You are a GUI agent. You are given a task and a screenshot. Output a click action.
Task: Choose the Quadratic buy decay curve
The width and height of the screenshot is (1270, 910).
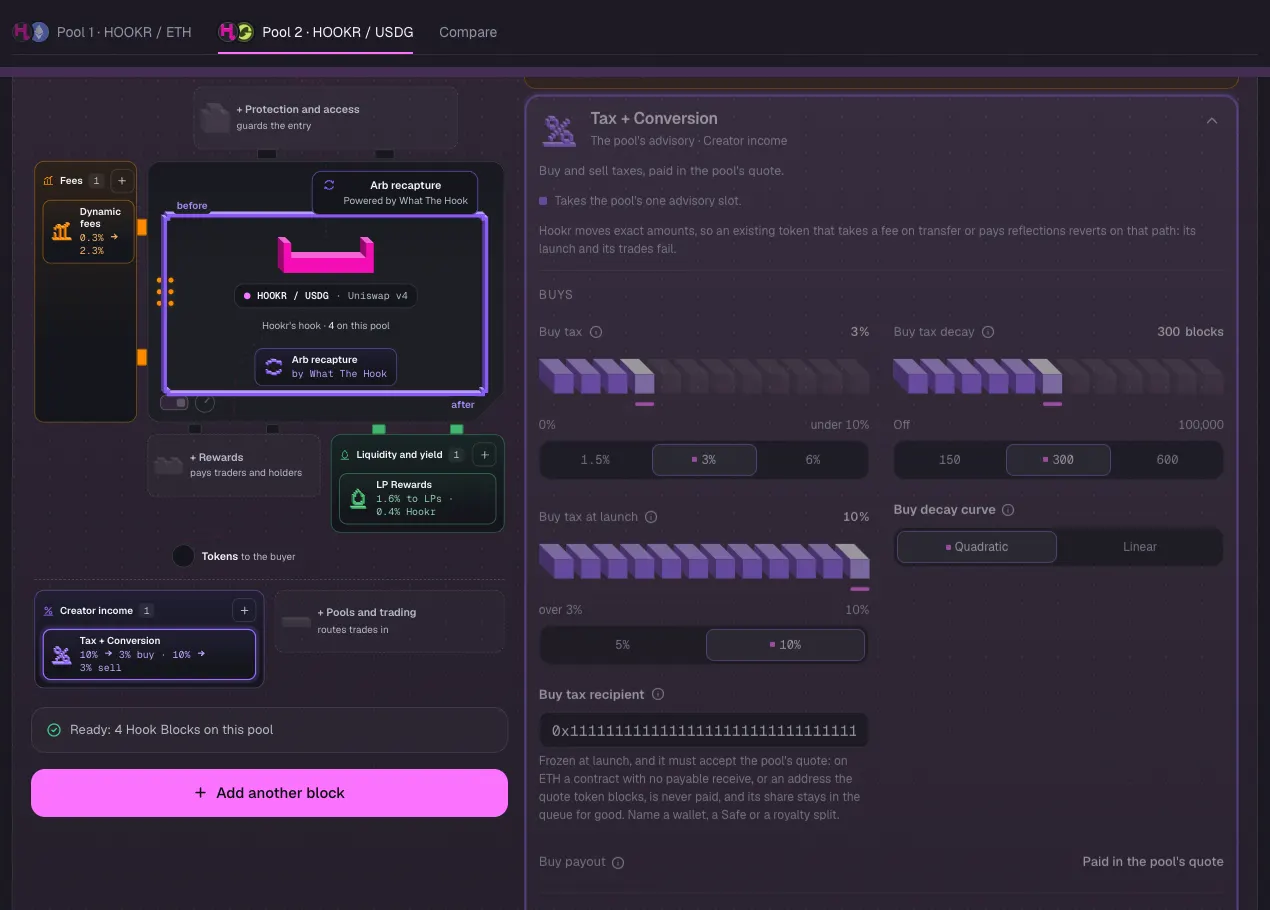977,547
